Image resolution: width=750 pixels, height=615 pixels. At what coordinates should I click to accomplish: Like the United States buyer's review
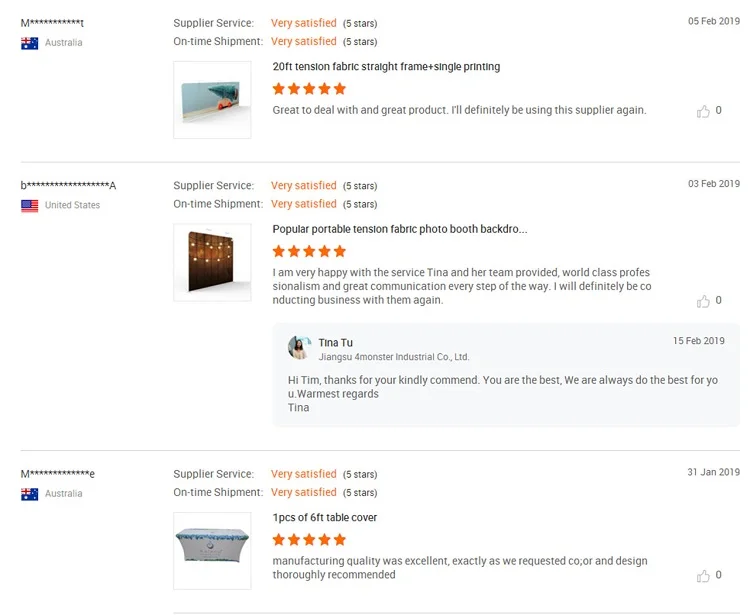point(703,301)
